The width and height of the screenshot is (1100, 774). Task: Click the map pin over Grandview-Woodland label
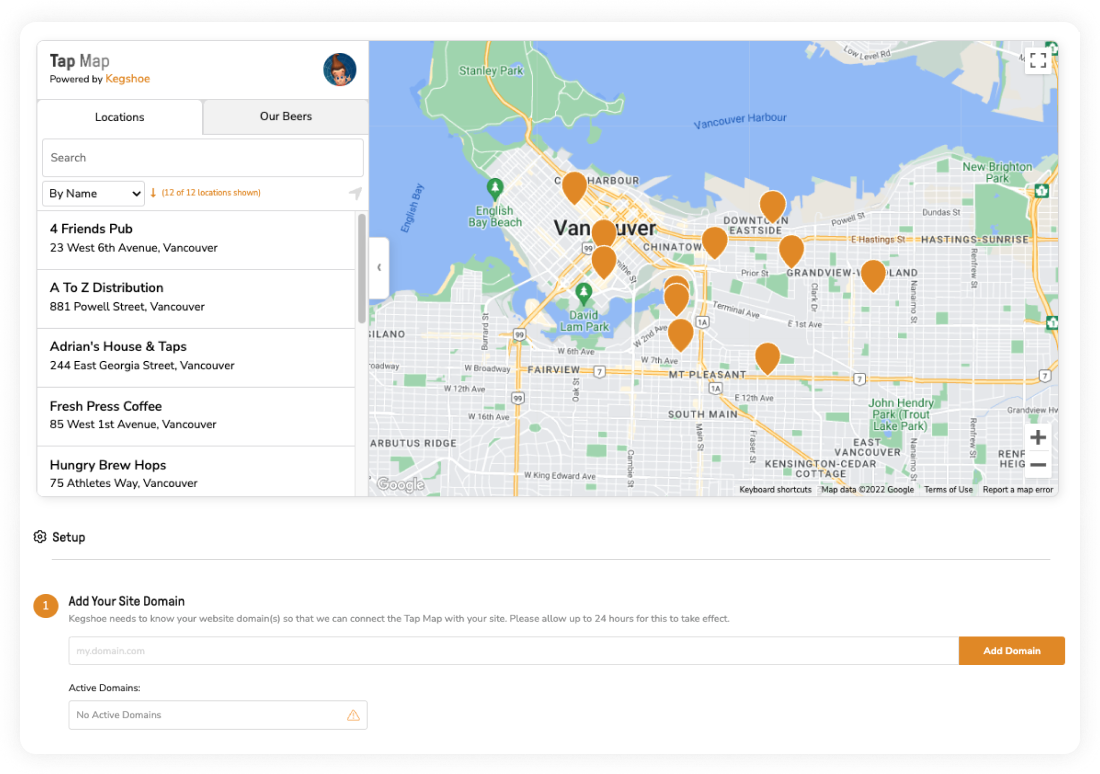pos(873,275)
